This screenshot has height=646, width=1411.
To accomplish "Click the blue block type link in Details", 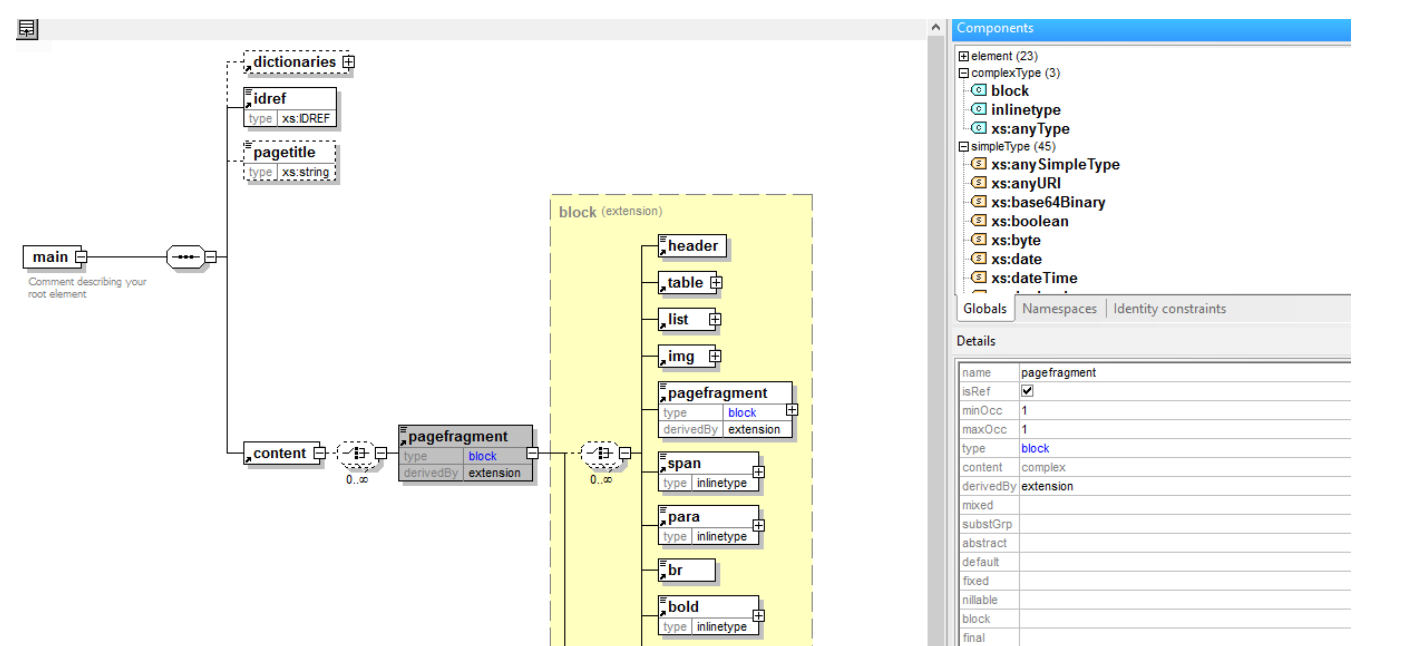I will tap(1035, 448).
